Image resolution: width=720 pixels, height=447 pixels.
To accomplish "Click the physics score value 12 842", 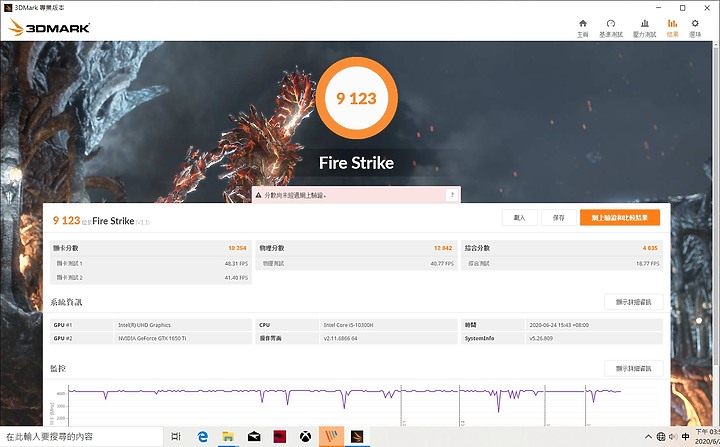I will (x=443, y=248).
